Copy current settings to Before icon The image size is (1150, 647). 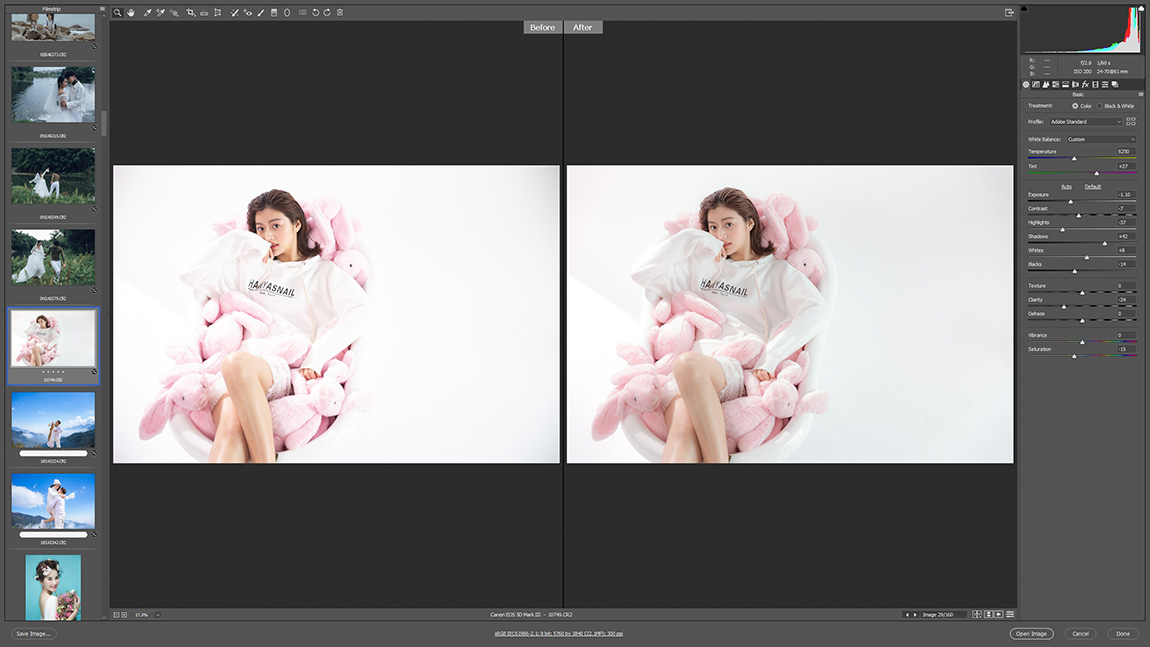click(998, 615)
